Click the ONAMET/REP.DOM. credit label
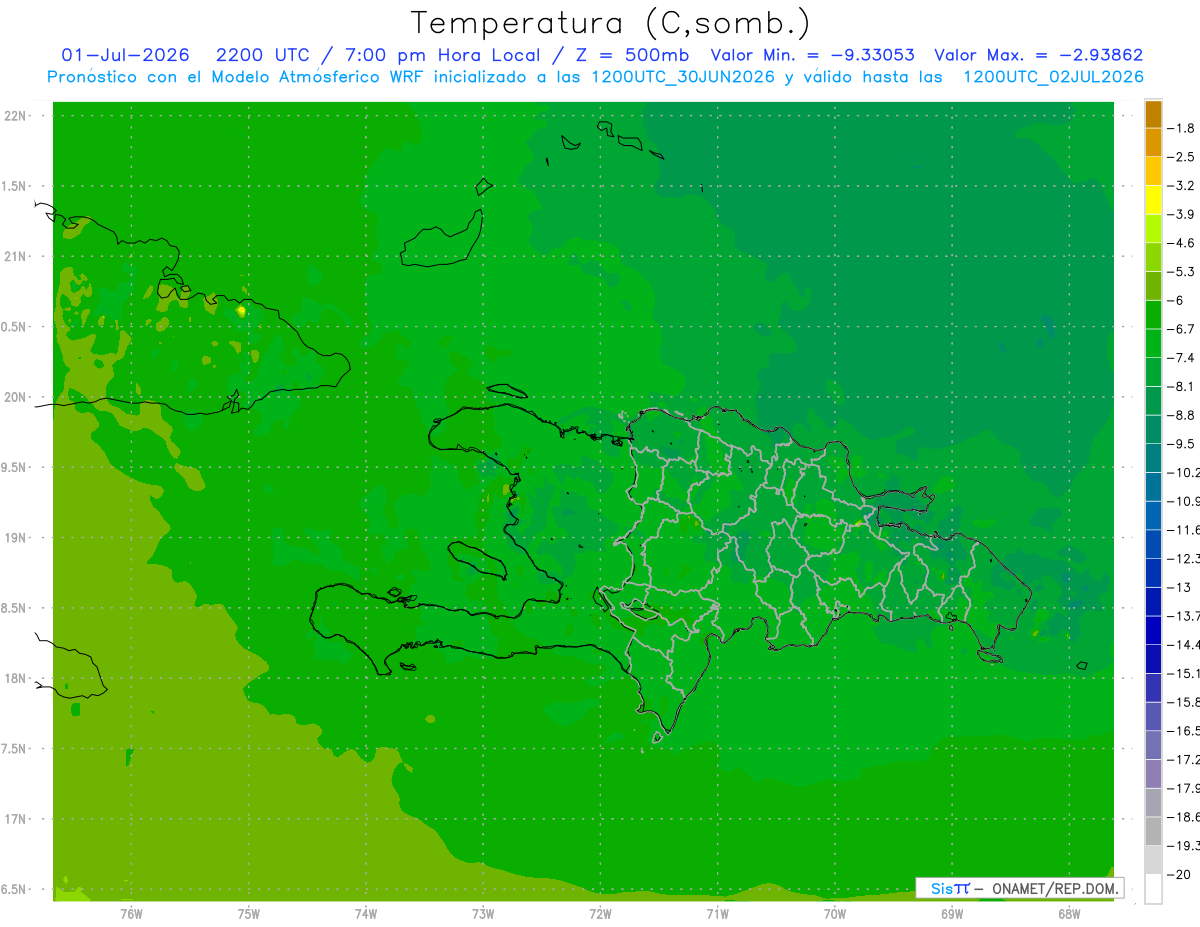Viewport: 1200px width, 927px height. coord(1054,888)
